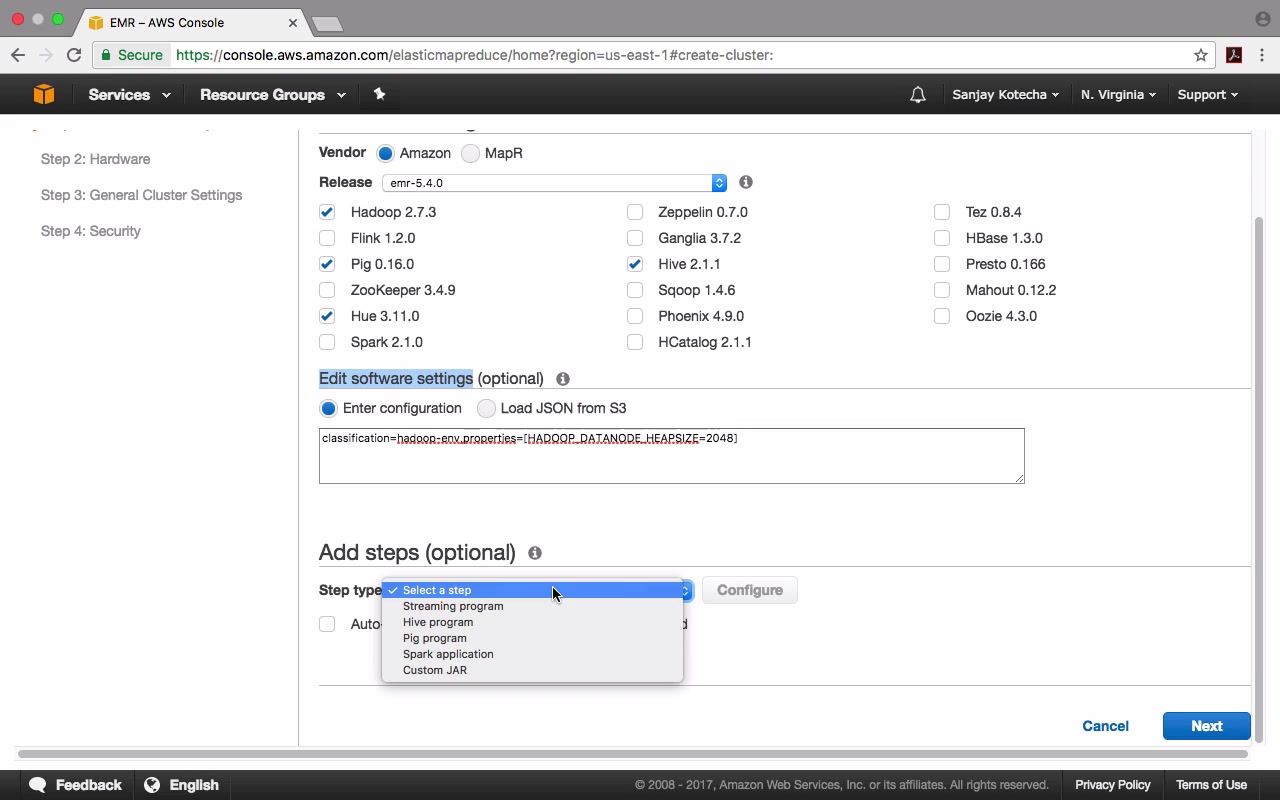Select the Enter configuration radio button
1280x800 pixels.
pos(328,408)
